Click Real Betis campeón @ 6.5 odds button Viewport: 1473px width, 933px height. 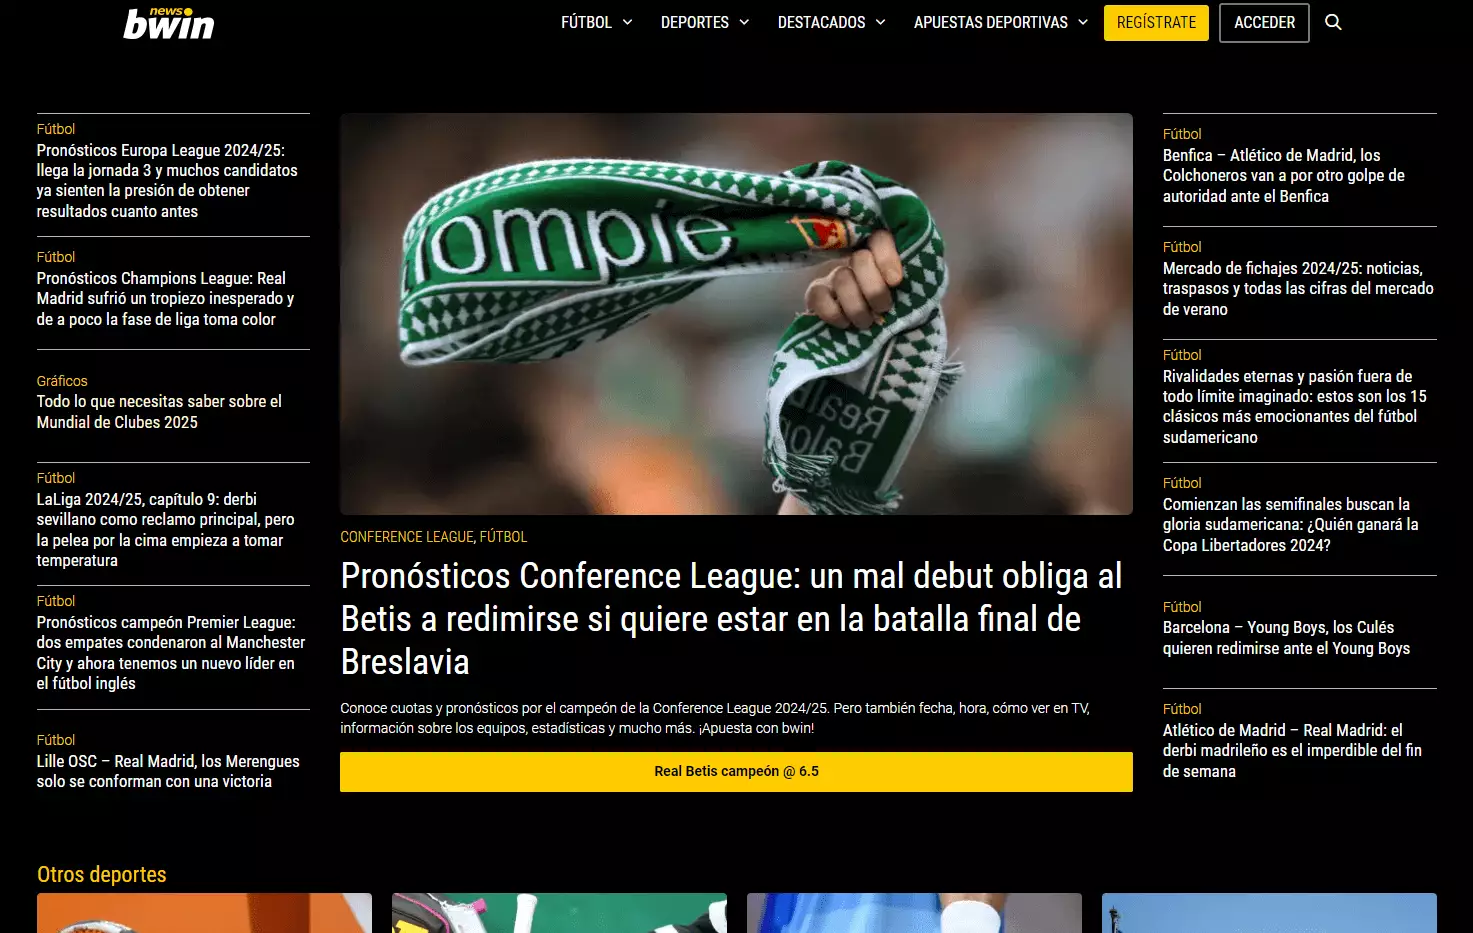pos(736,772)
